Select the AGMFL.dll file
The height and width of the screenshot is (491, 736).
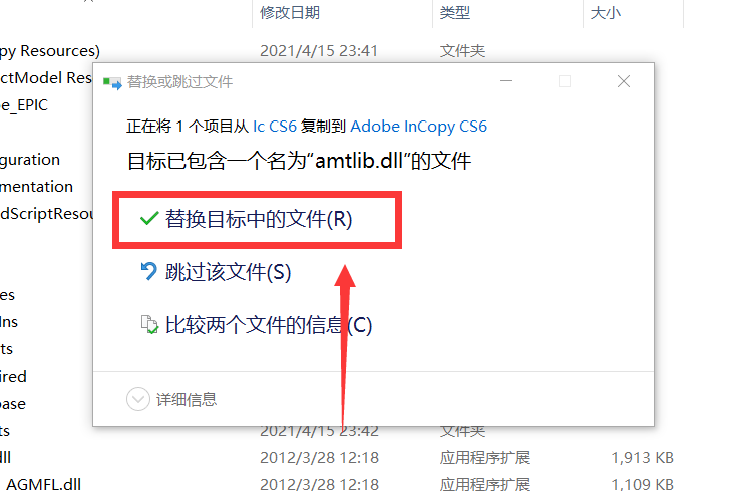click(43, 484)
